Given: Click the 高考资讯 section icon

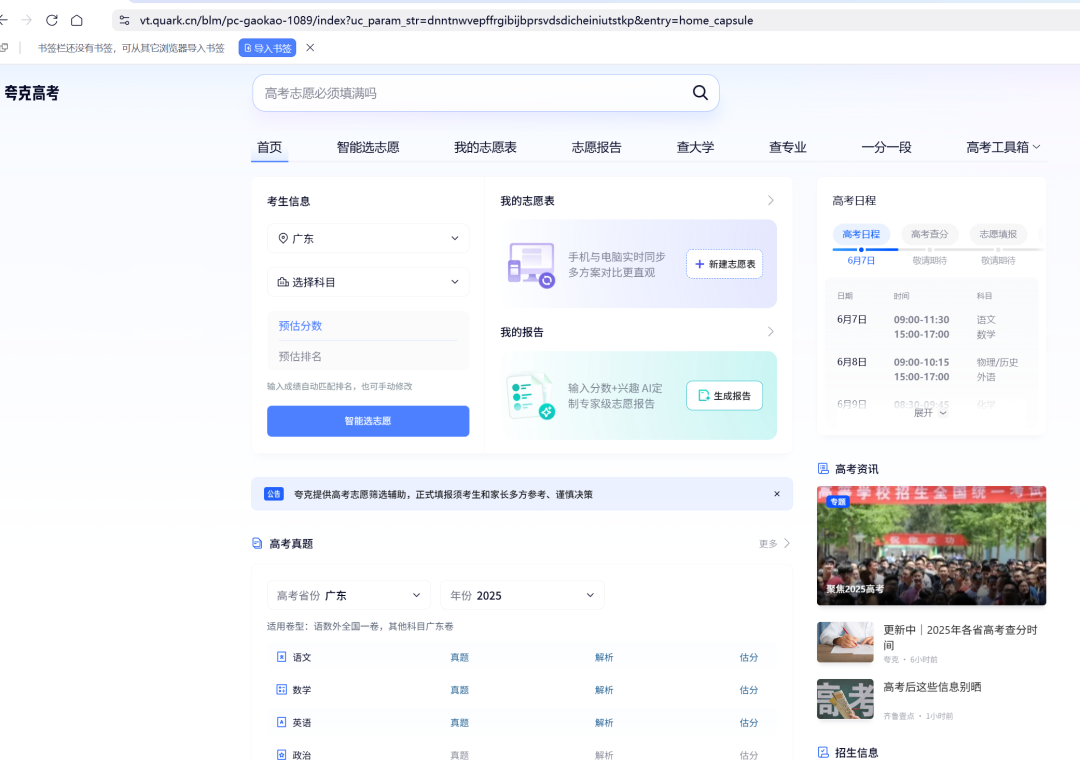Looking at the screenshot, I should point(823,468).
